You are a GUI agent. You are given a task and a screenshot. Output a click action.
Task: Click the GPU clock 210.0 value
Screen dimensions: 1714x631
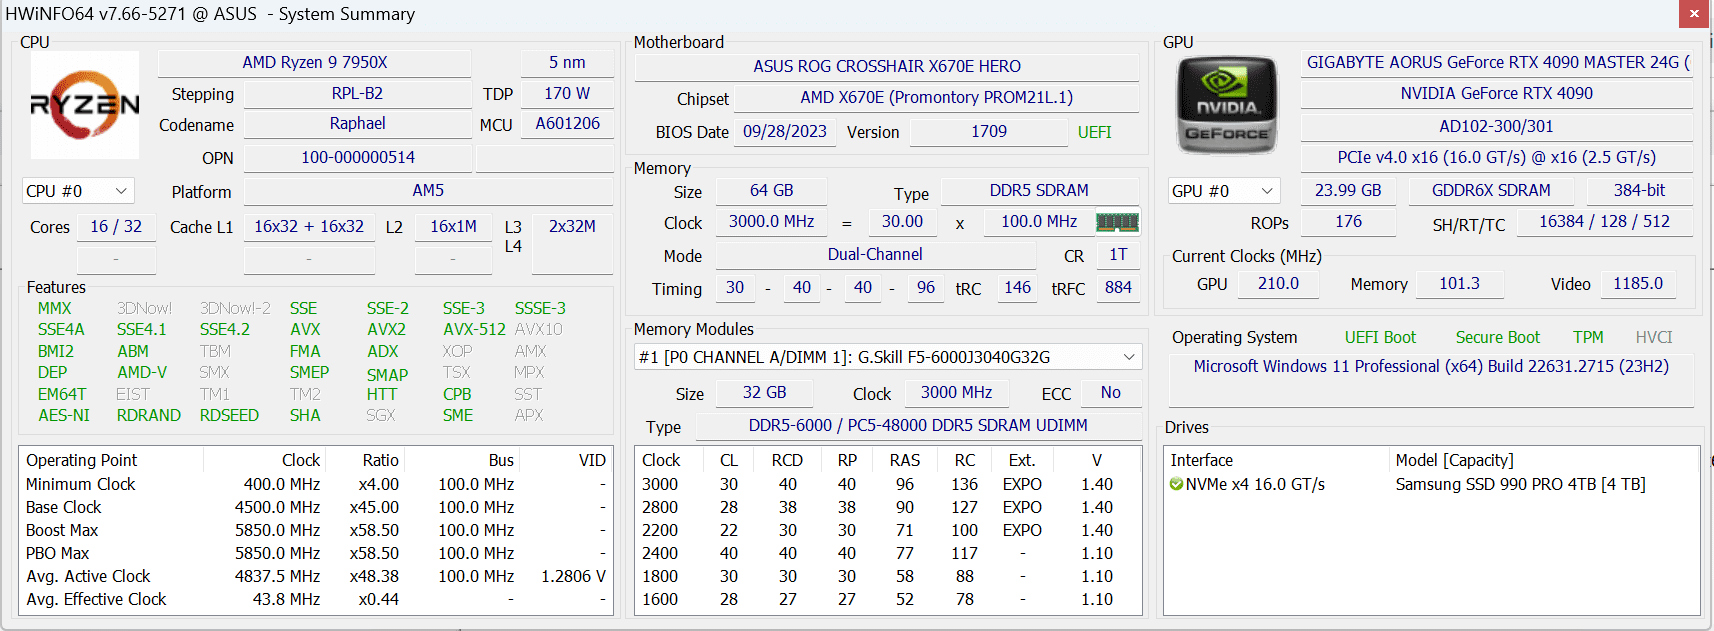click(1278, 283)
